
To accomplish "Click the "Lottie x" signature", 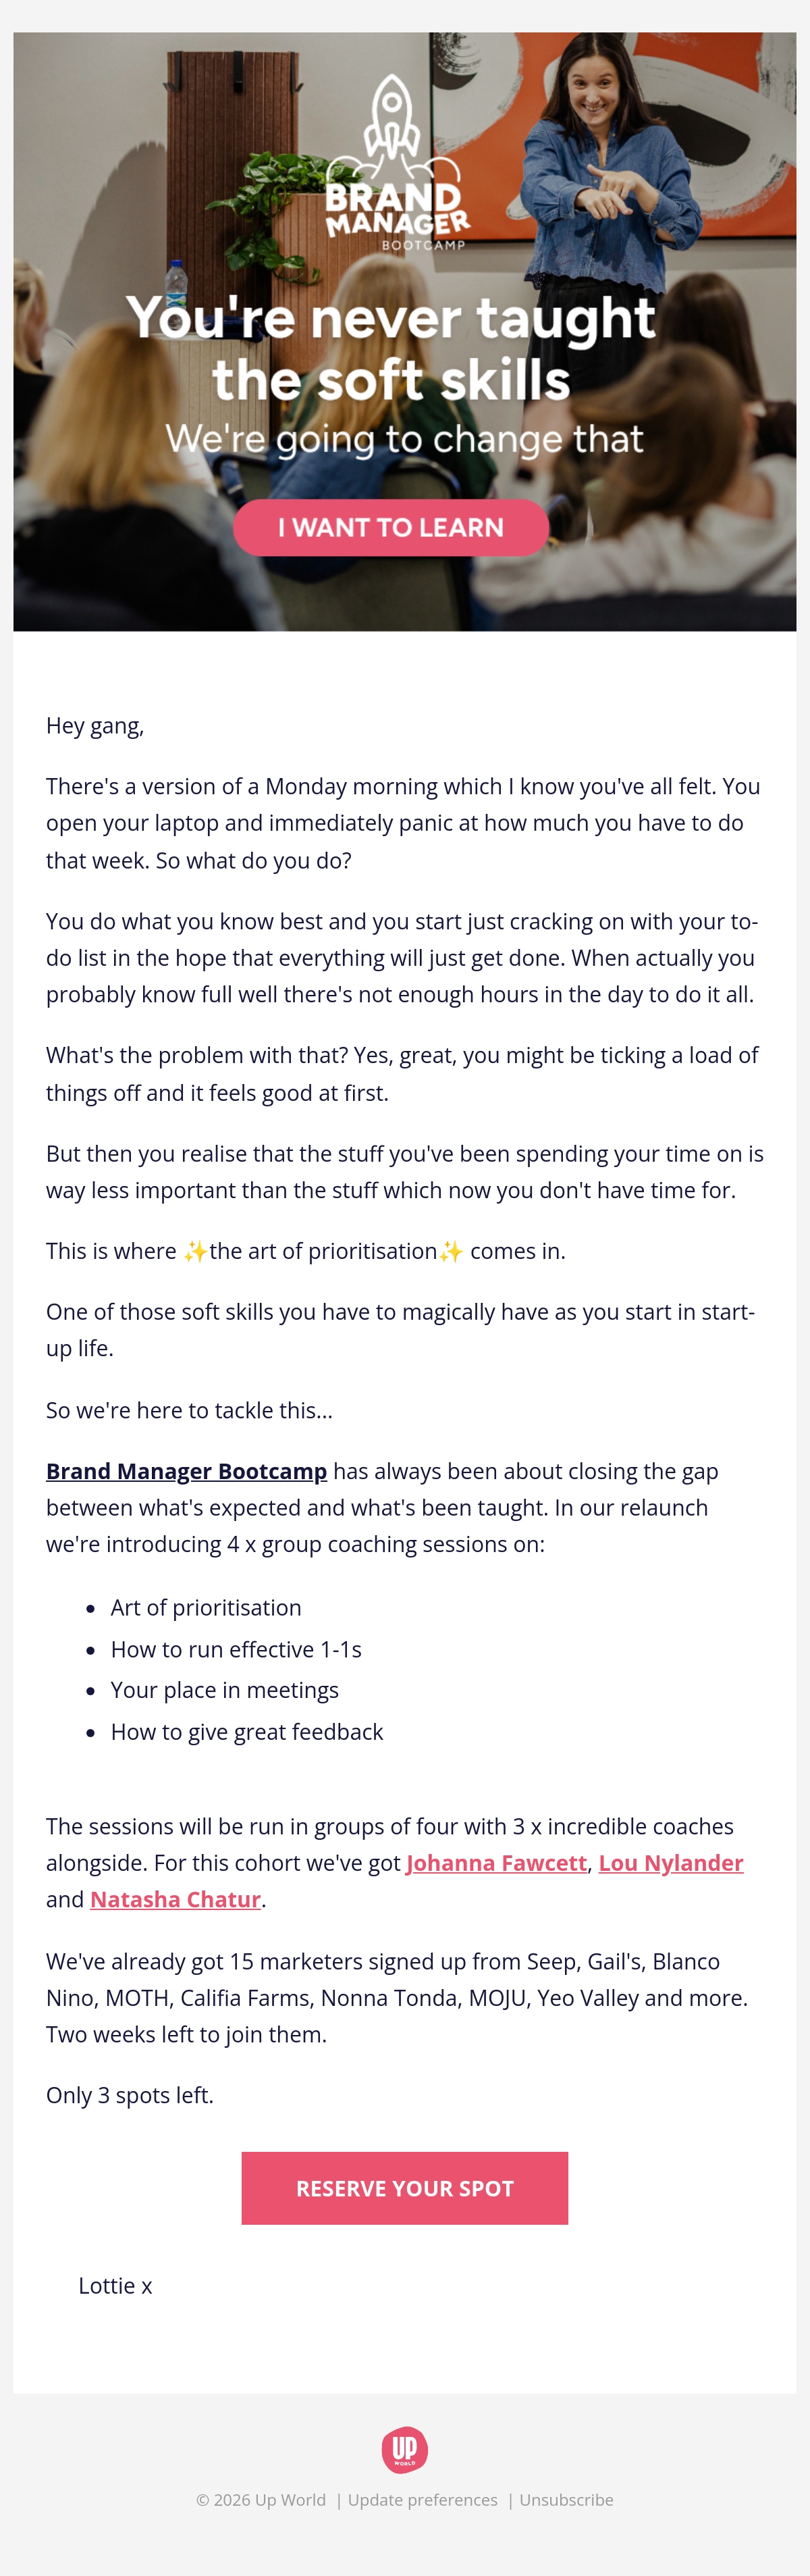I will (115, 2285).
